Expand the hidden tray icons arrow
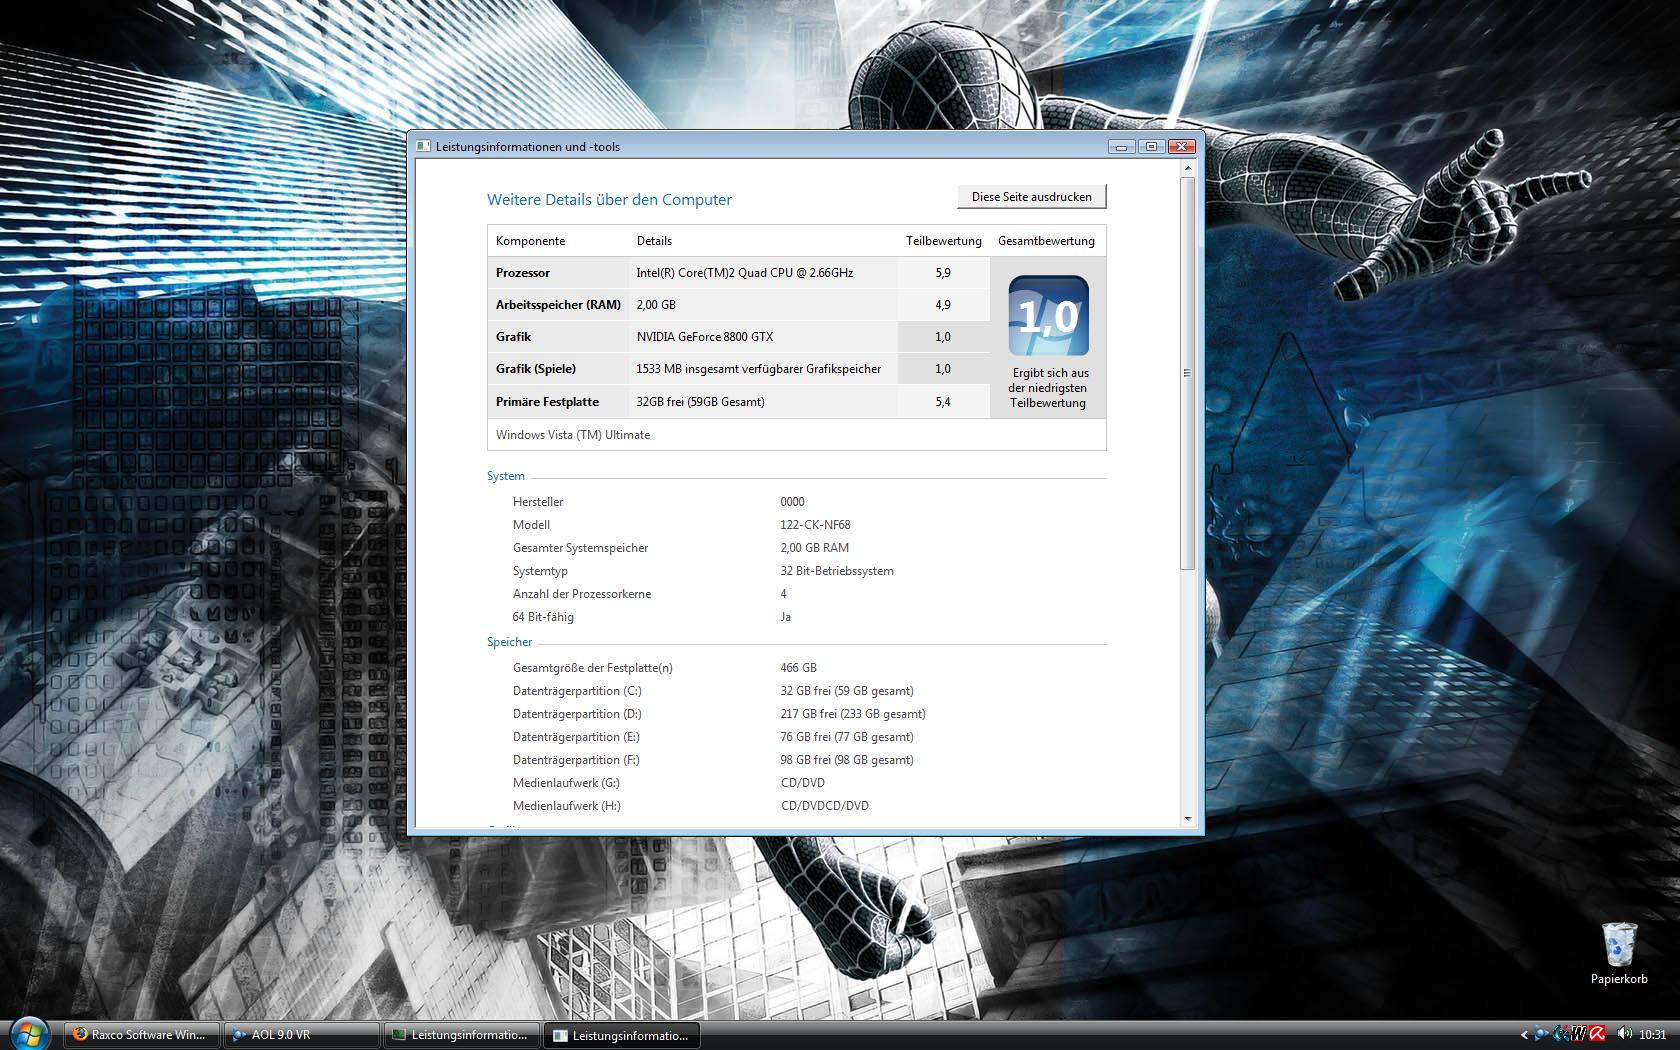This screenshot has width=1680, height=1050. [x=1524, y=1035]
